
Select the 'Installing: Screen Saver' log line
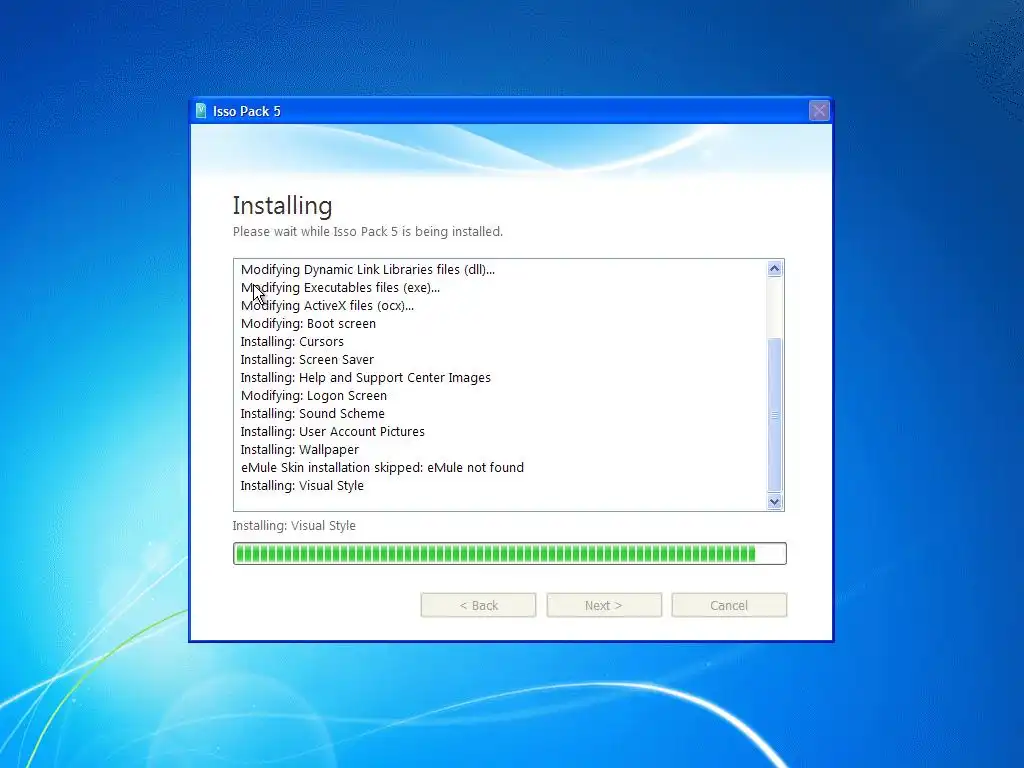(x=307, y=360)
